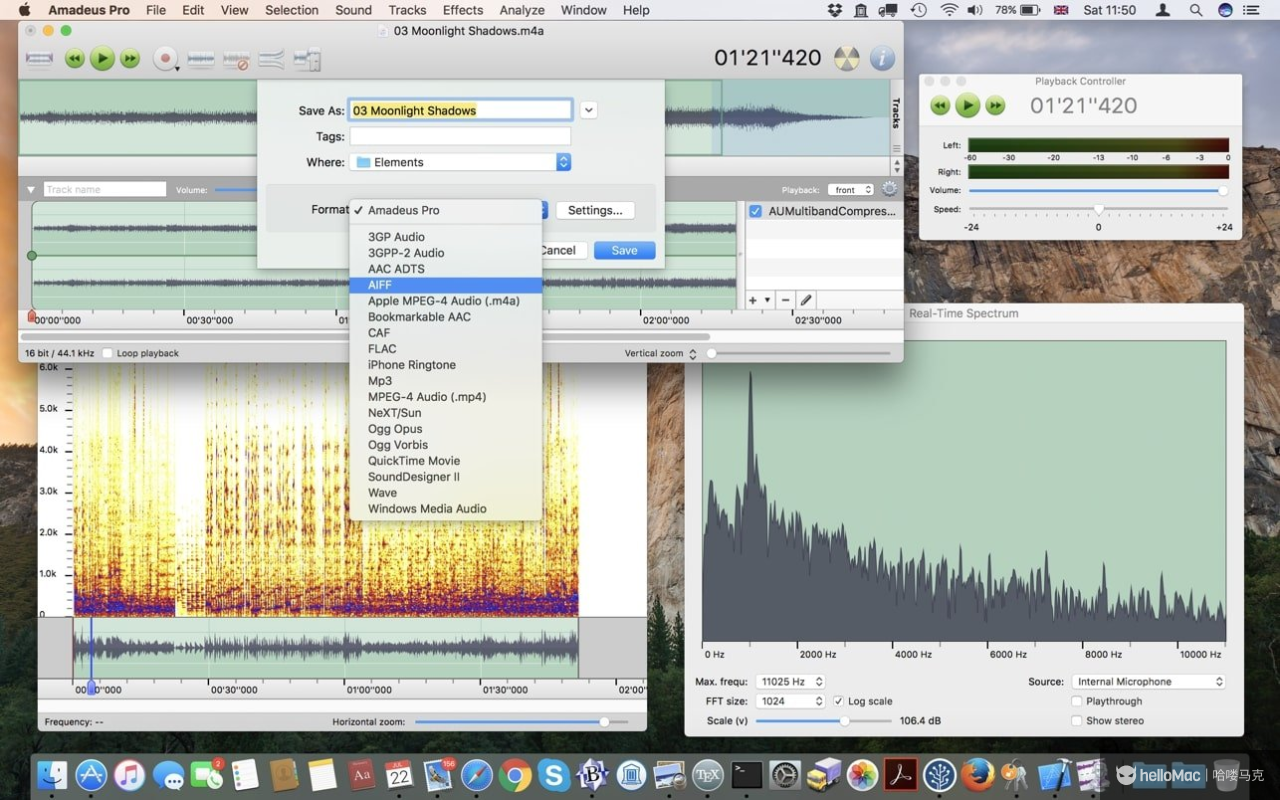The image size is (1280, 800).
Task: Open Terminal from the dock
Action: [x=747, y=774]
